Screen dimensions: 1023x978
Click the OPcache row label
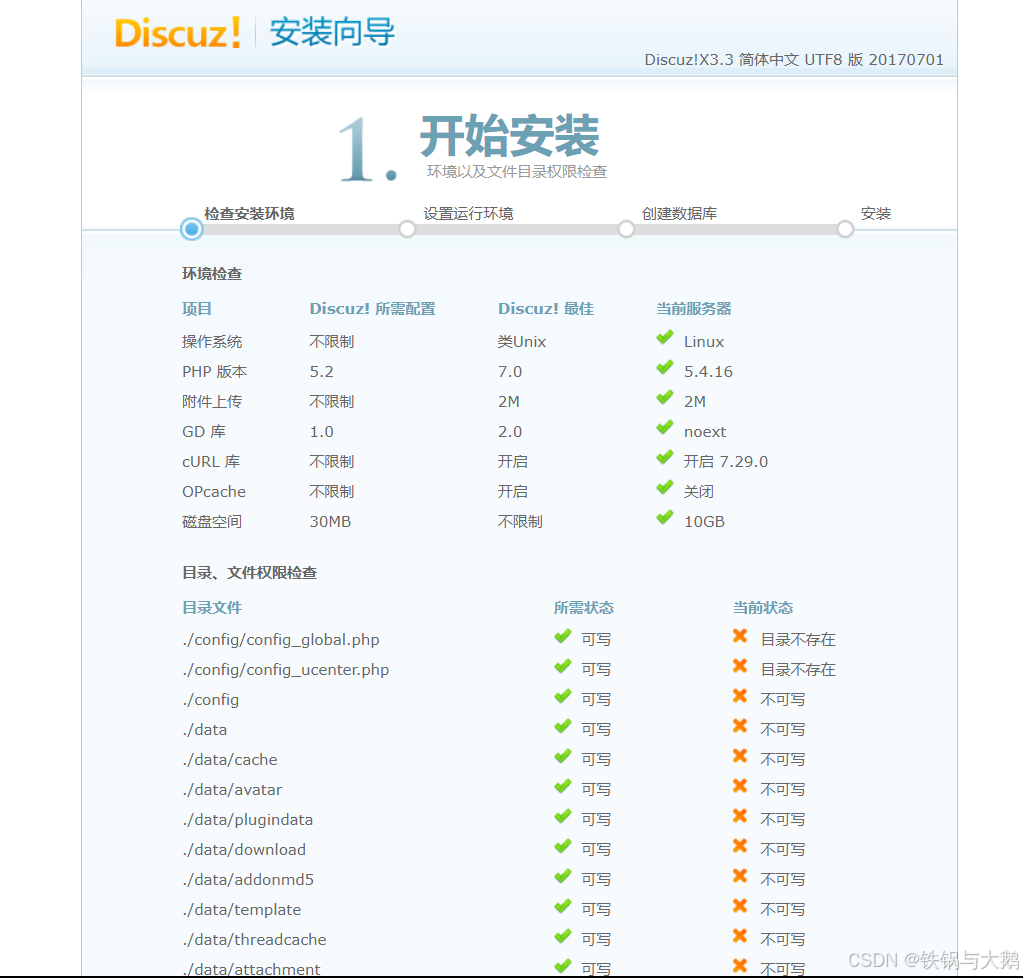[x=214, y=492]
